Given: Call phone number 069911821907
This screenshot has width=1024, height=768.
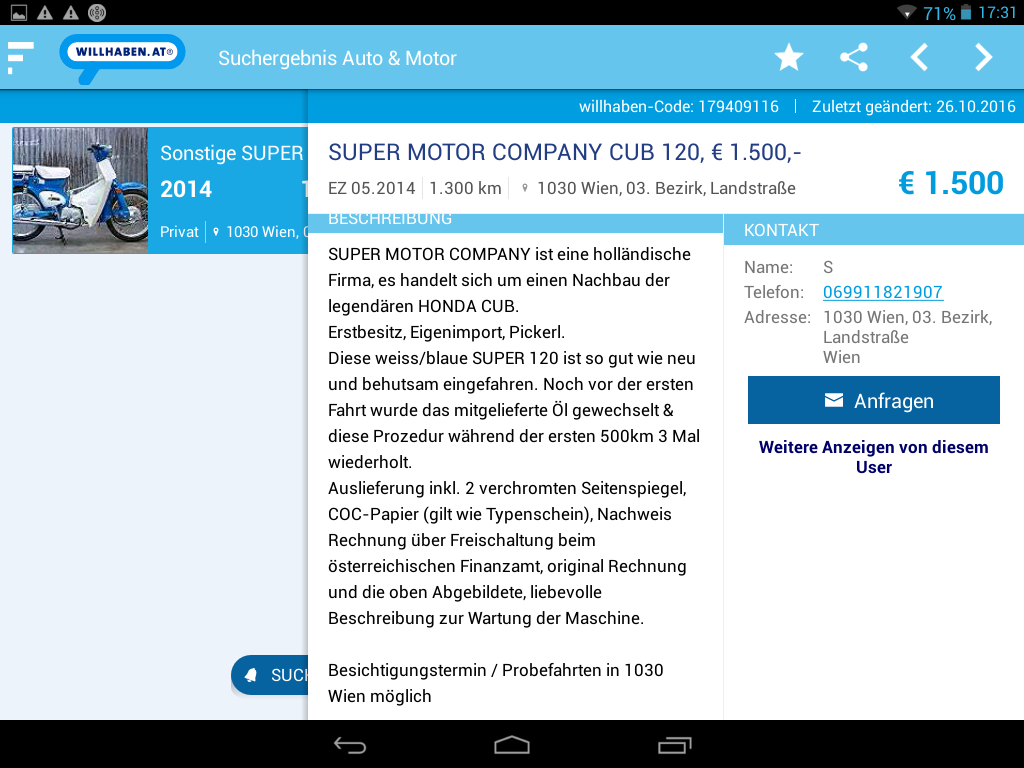Looking at the screenshot, I should 882,292.
